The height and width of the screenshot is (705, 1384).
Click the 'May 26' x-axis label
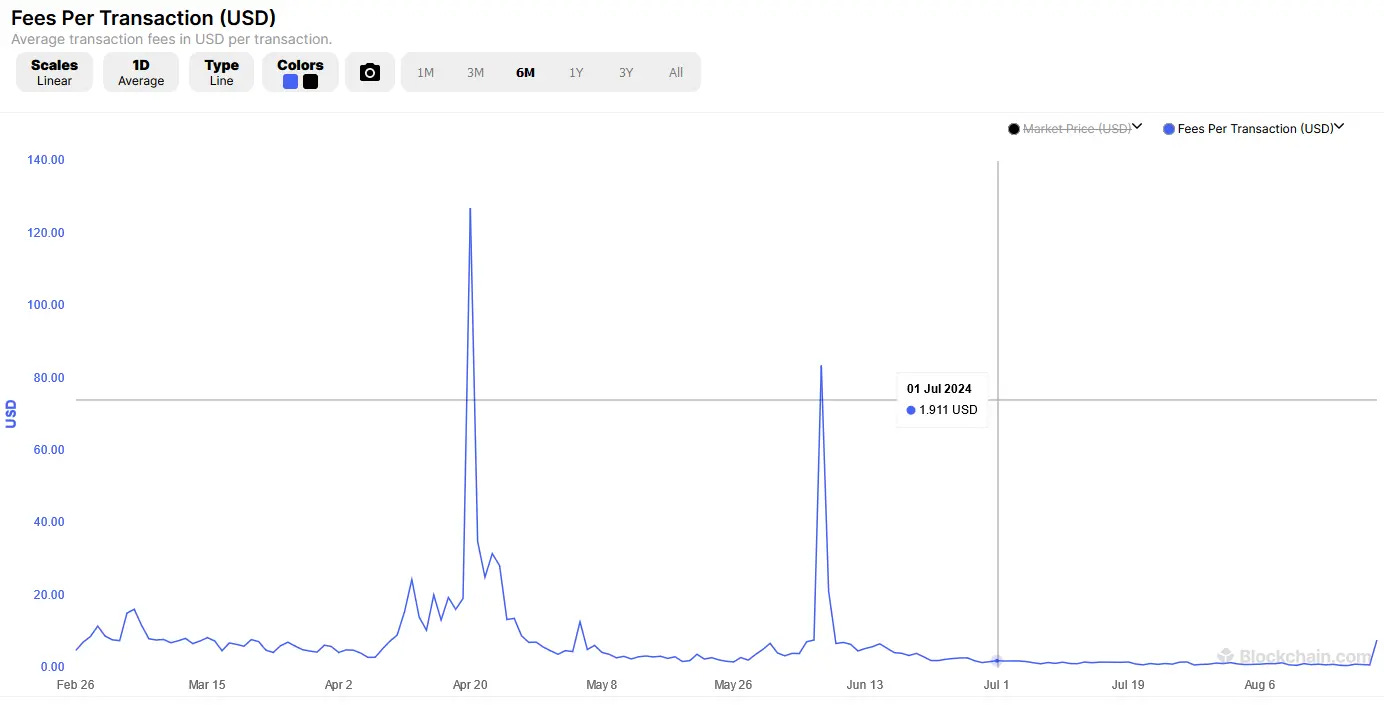pyautogui.click(x=733, y=685)
